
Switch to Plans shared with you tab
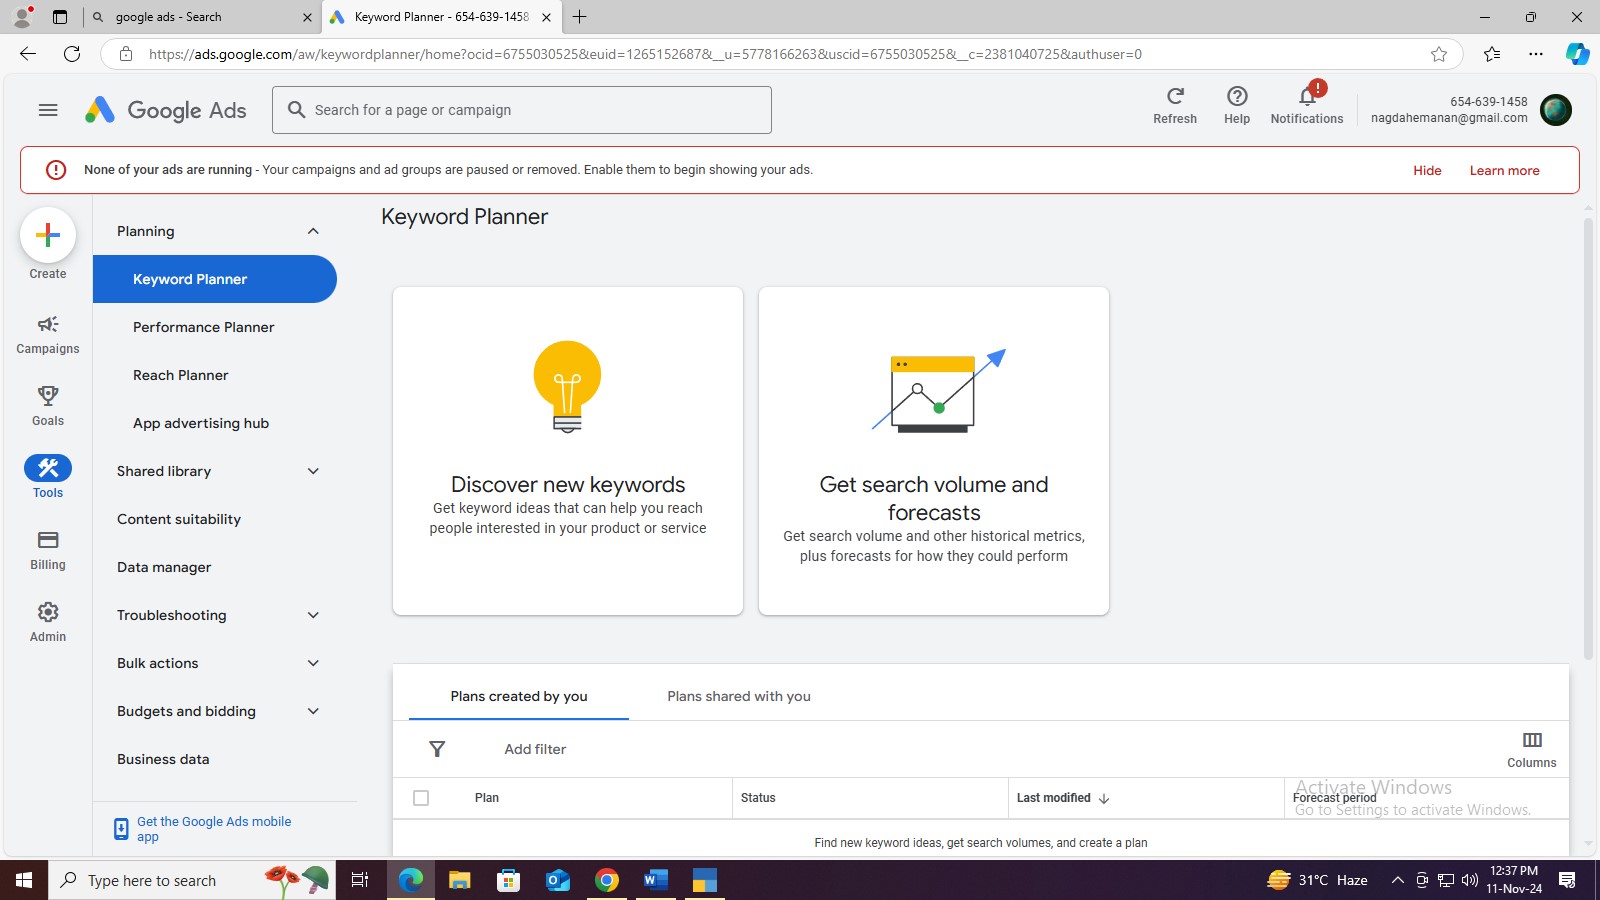(x=738, y=696)
